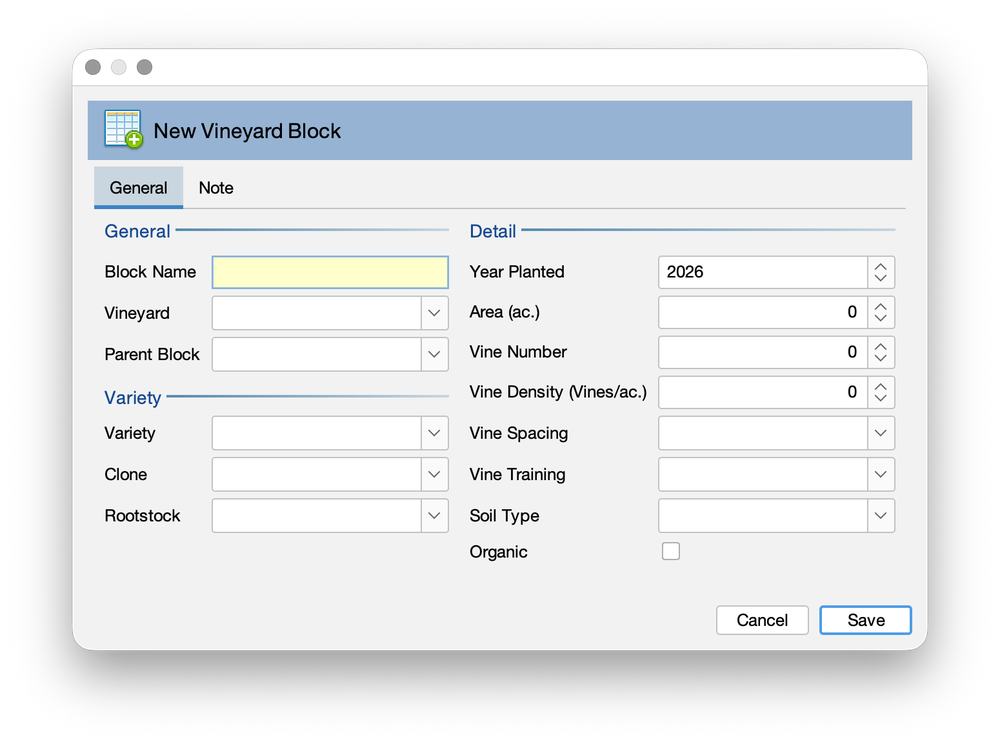Click the Vine Density number field

(x=763, y=392)
